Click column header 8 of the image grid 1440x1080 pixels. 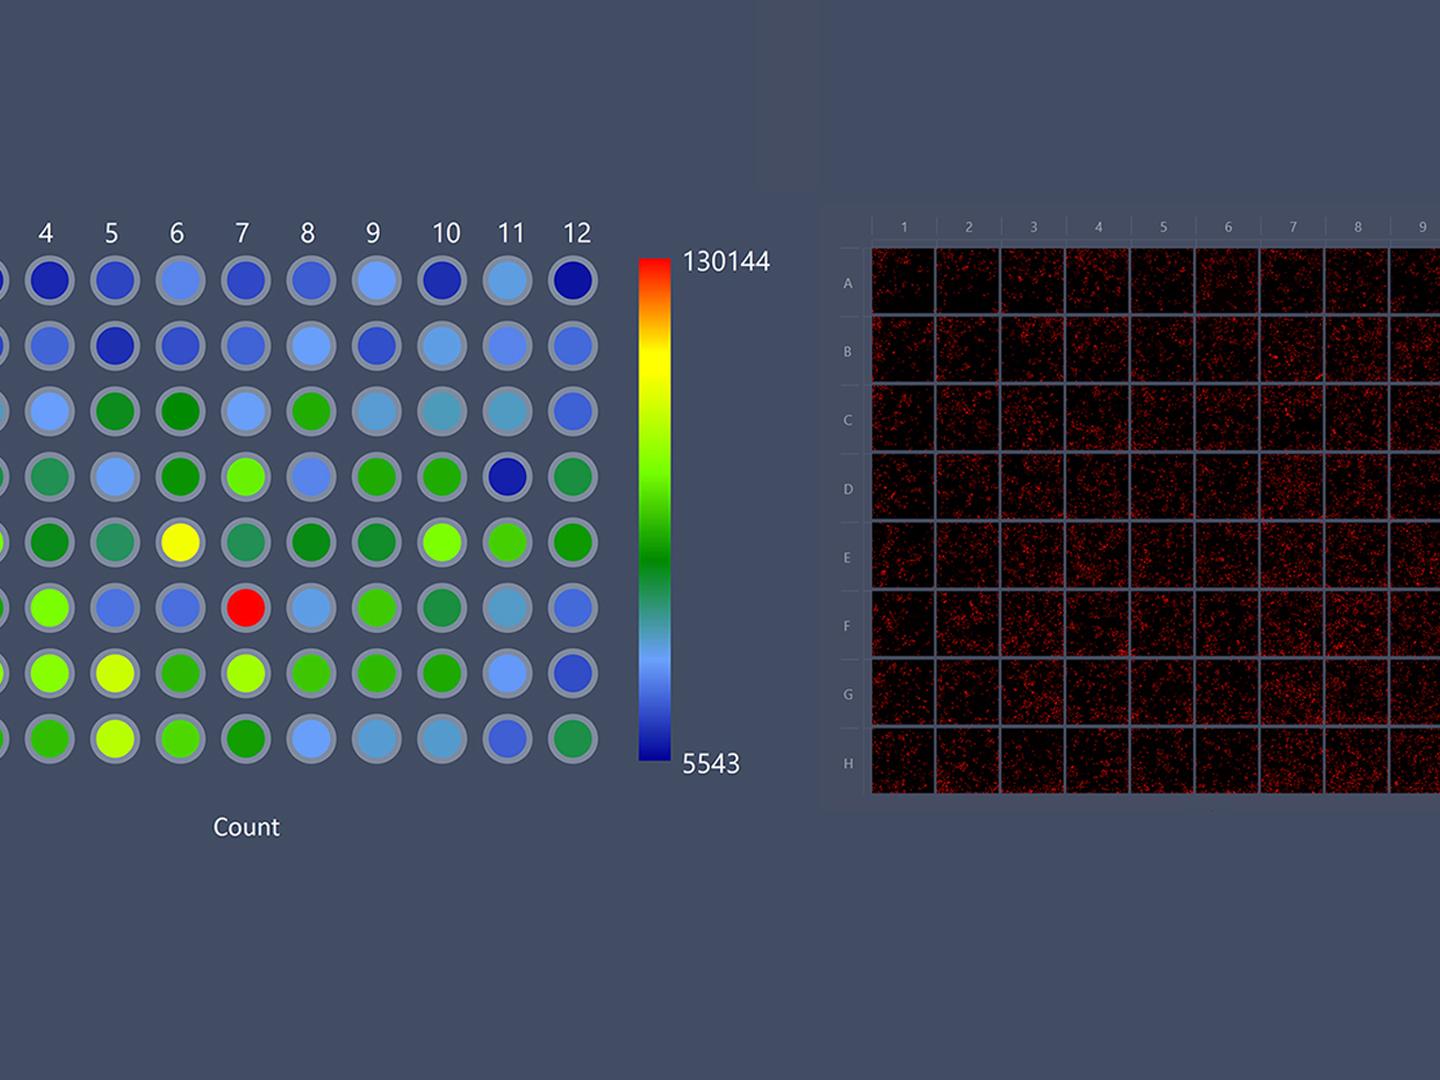pos(1358,227)
